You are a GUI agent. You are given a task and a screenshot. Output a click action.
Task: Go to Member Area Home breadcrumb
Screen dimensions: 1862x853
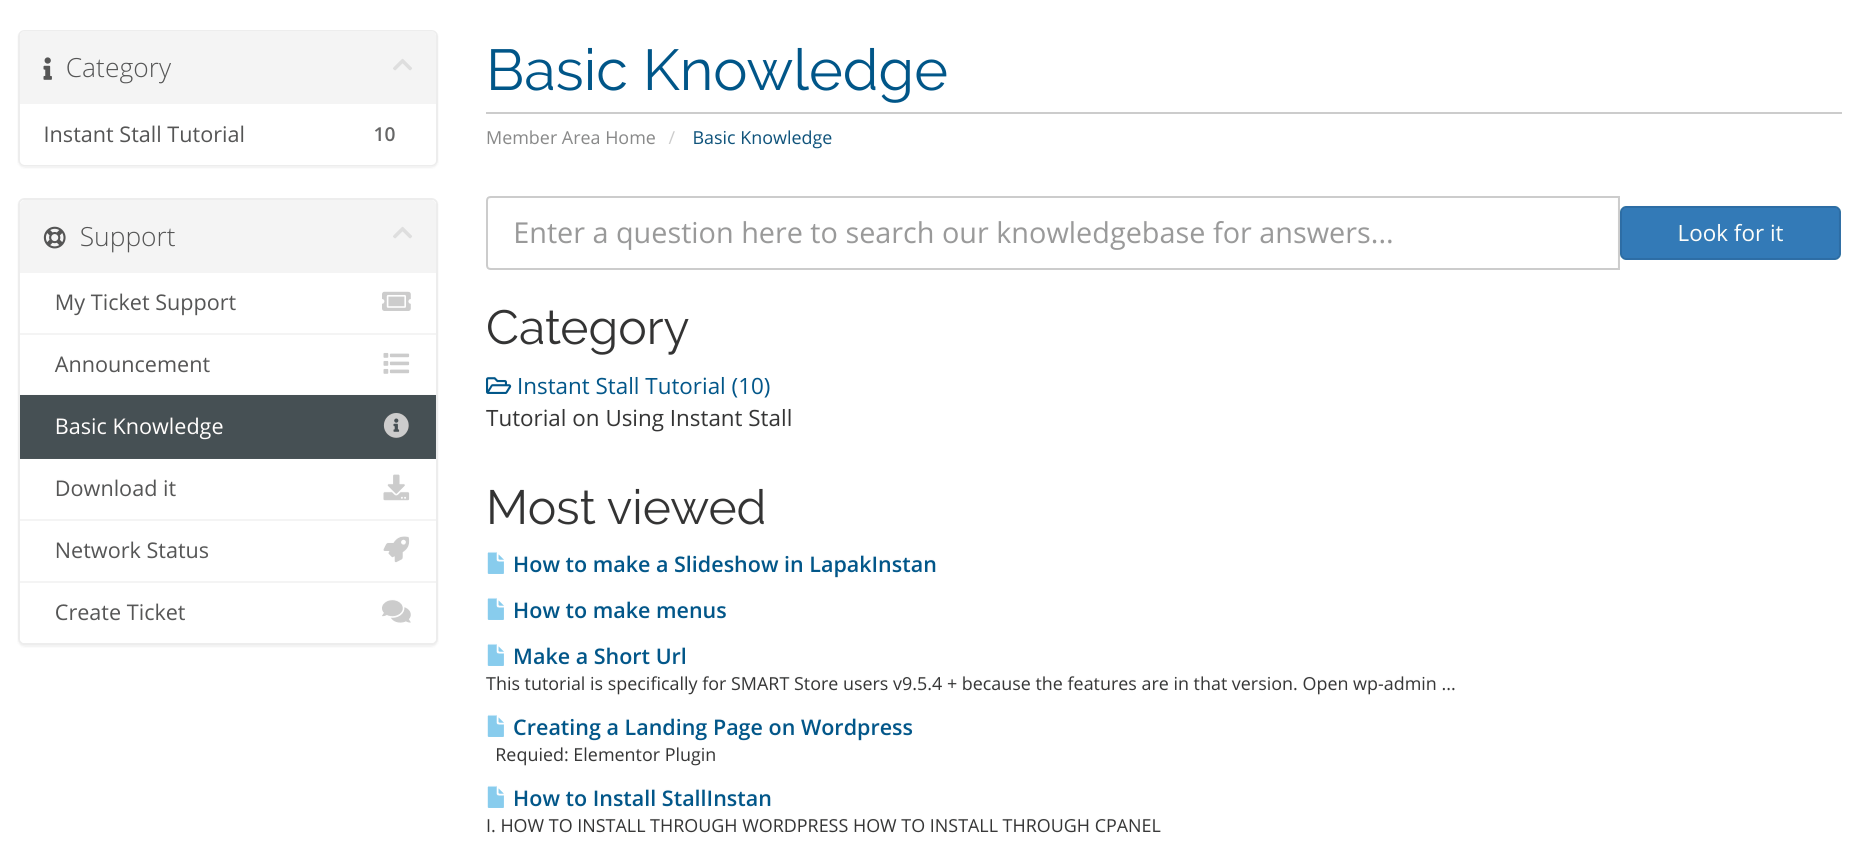click(x=571, y=138)
